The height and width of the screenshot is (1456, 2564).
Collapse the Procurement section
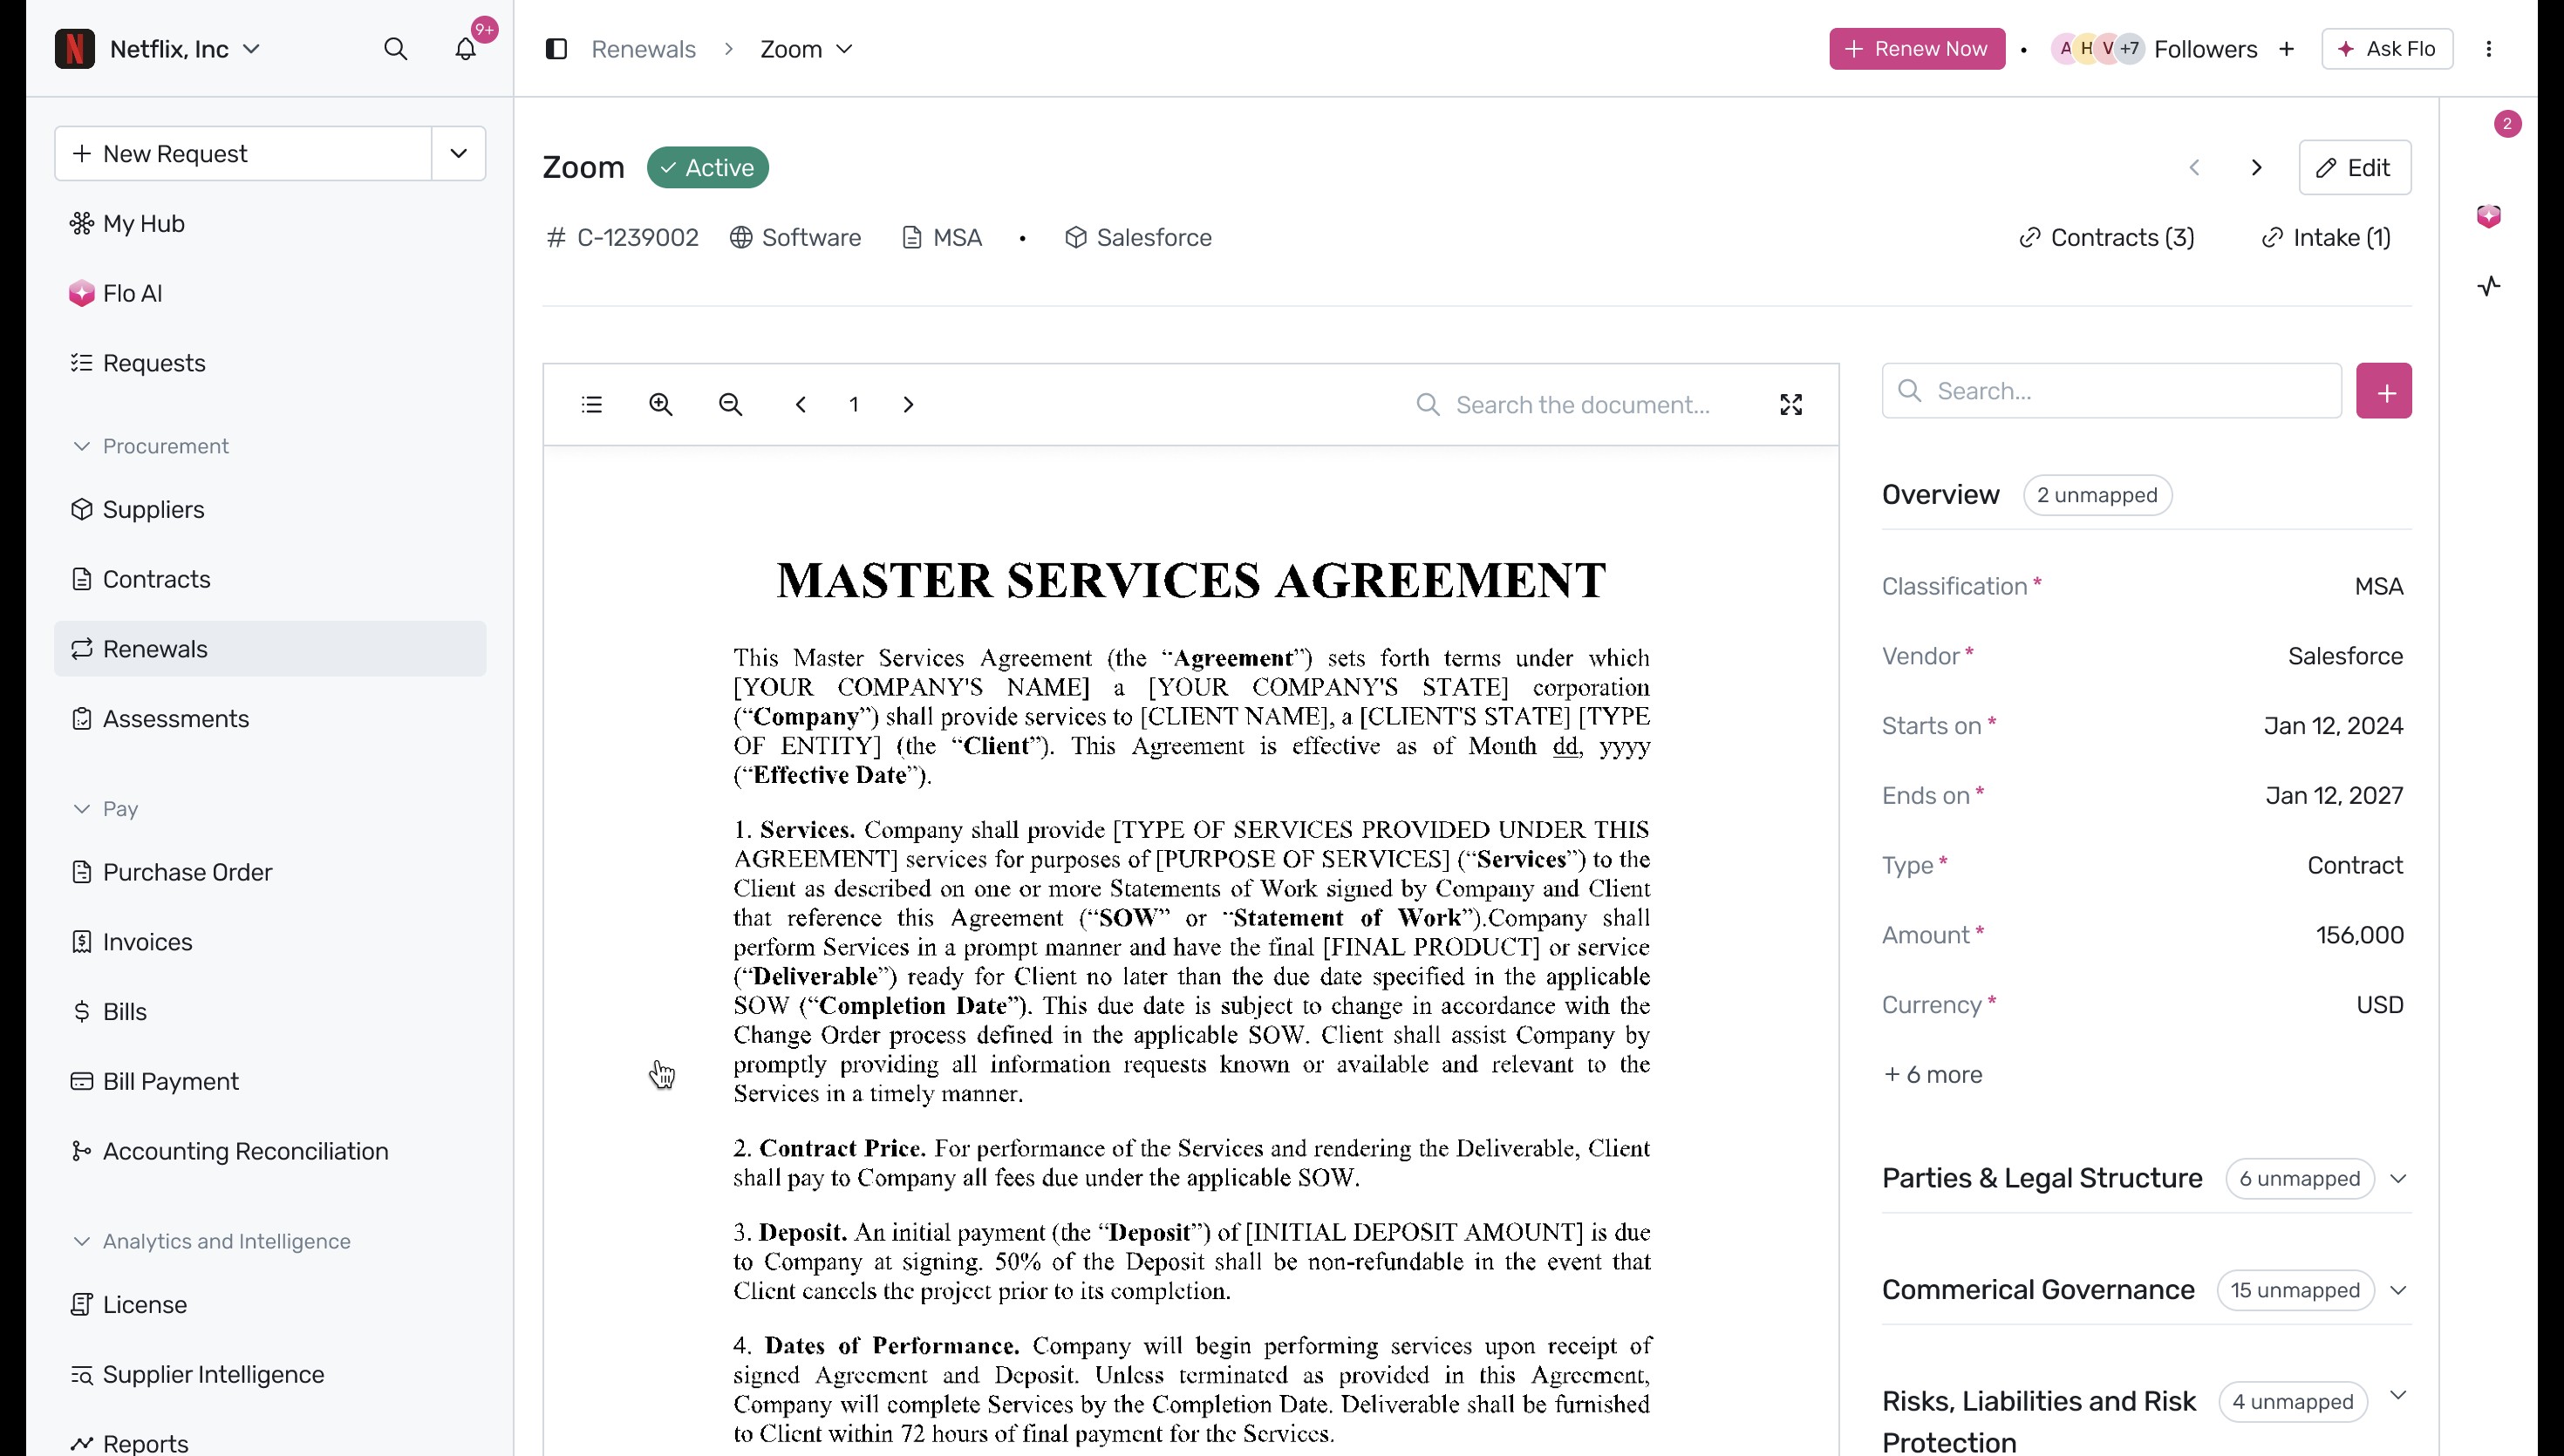tap(82, 446)
